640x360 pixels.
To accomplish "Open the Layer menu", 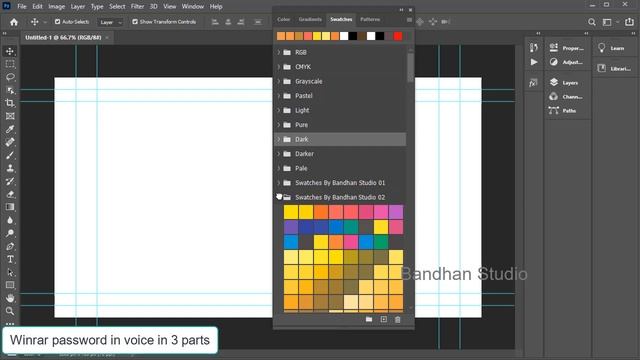I will pyautogui.click(x=78, y=7).
